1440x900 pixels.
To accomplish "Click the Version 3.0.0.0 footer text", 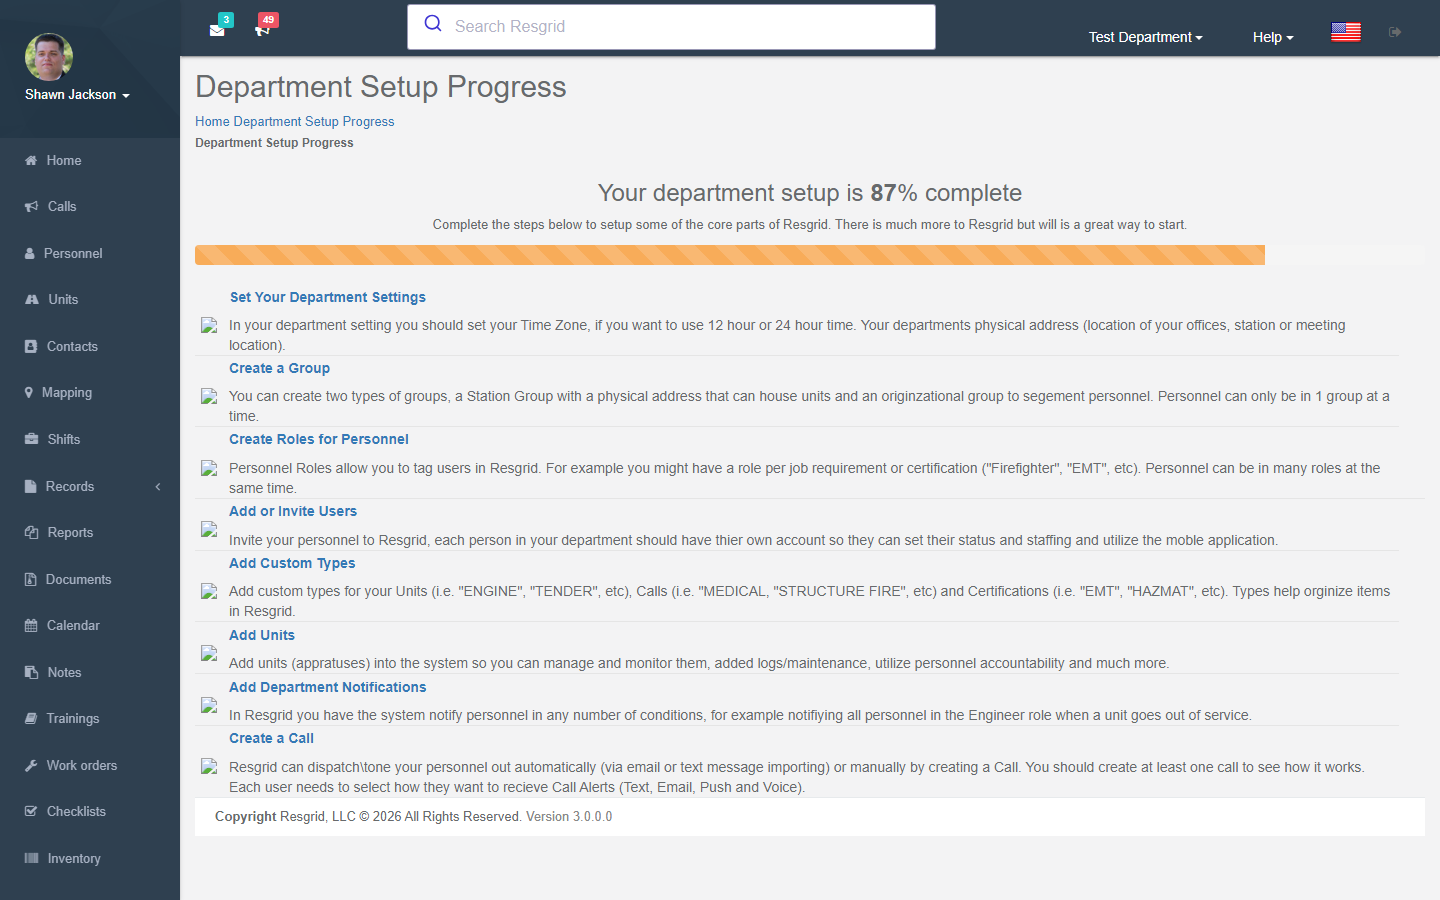I will (x=569, y=817).
